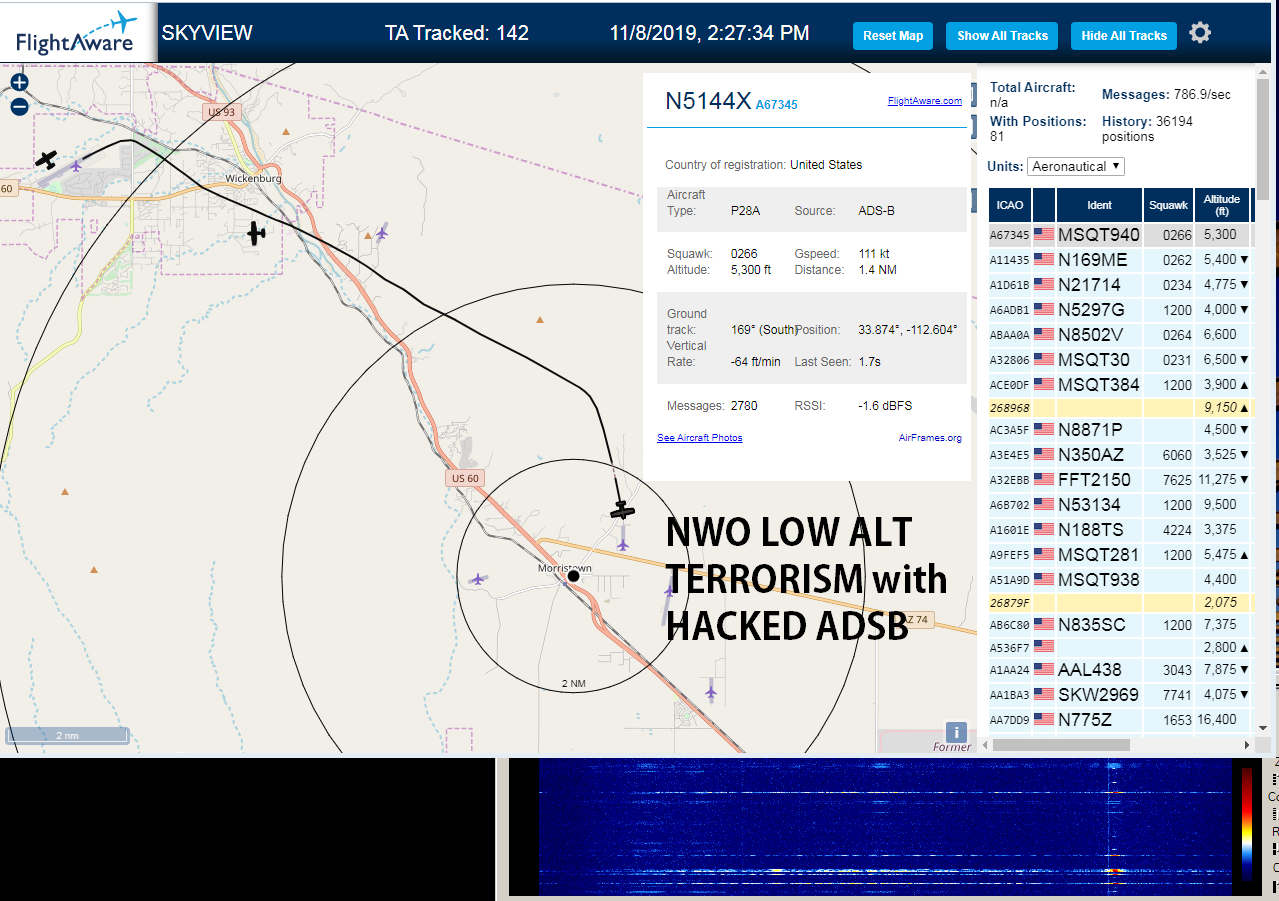This screenshot has width=1279, height=901.
Task: Select the selected black aircraft near Morristown
Action: tap(623, 510)
